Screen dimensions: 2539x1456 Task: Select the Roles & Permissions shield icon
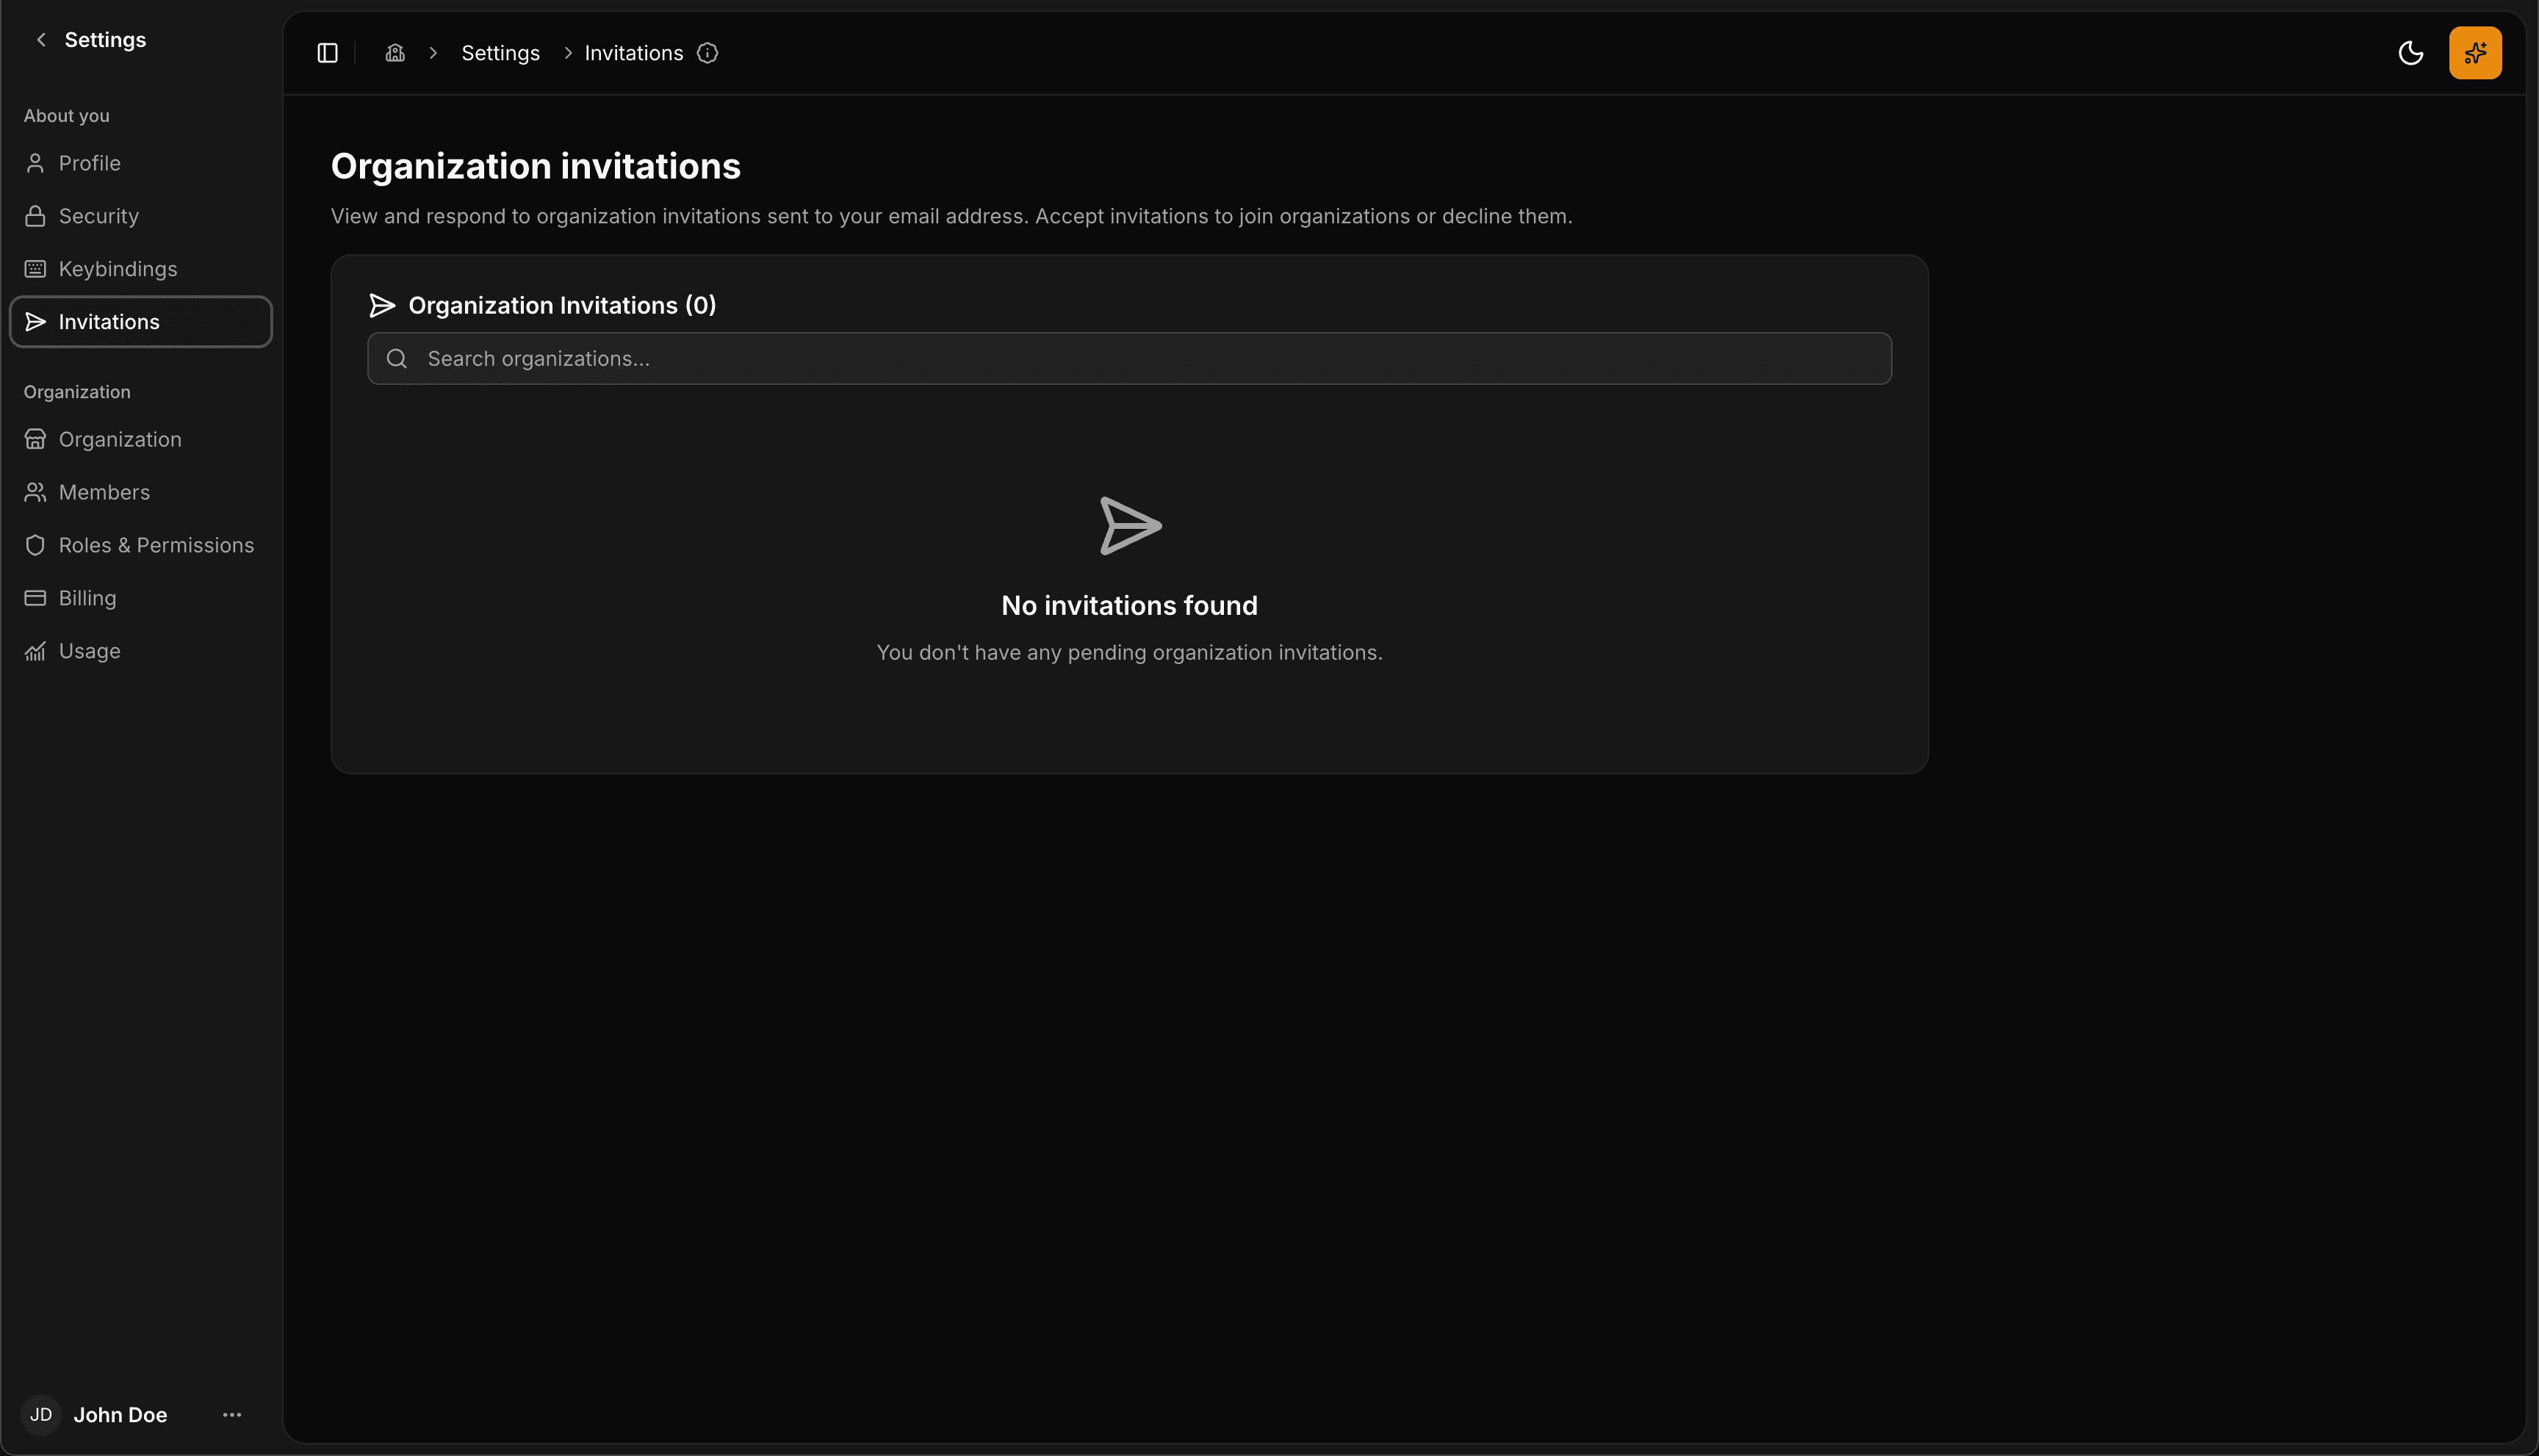point(35,545)
